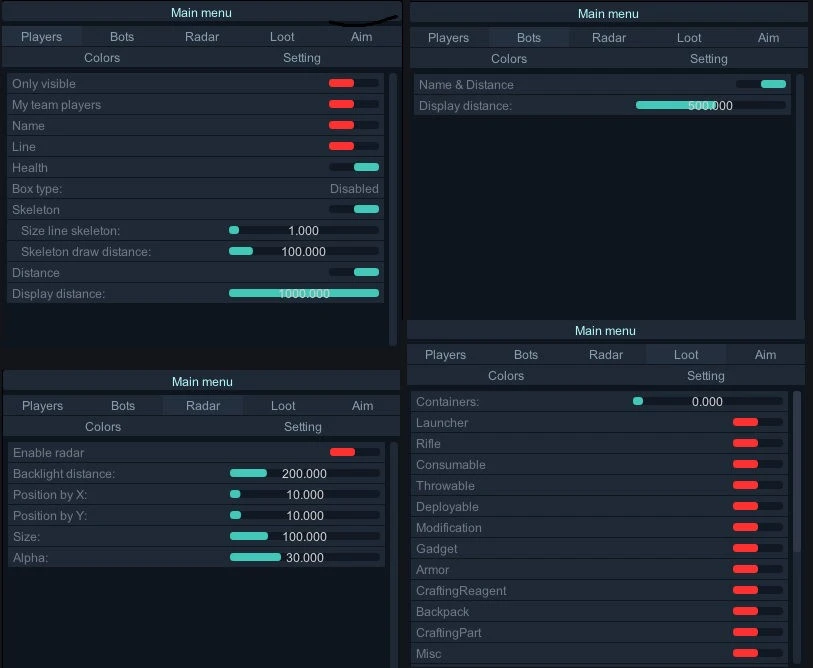
Task: Enable the CraftingReagent toggle
Action: click(x=757, y=590)
